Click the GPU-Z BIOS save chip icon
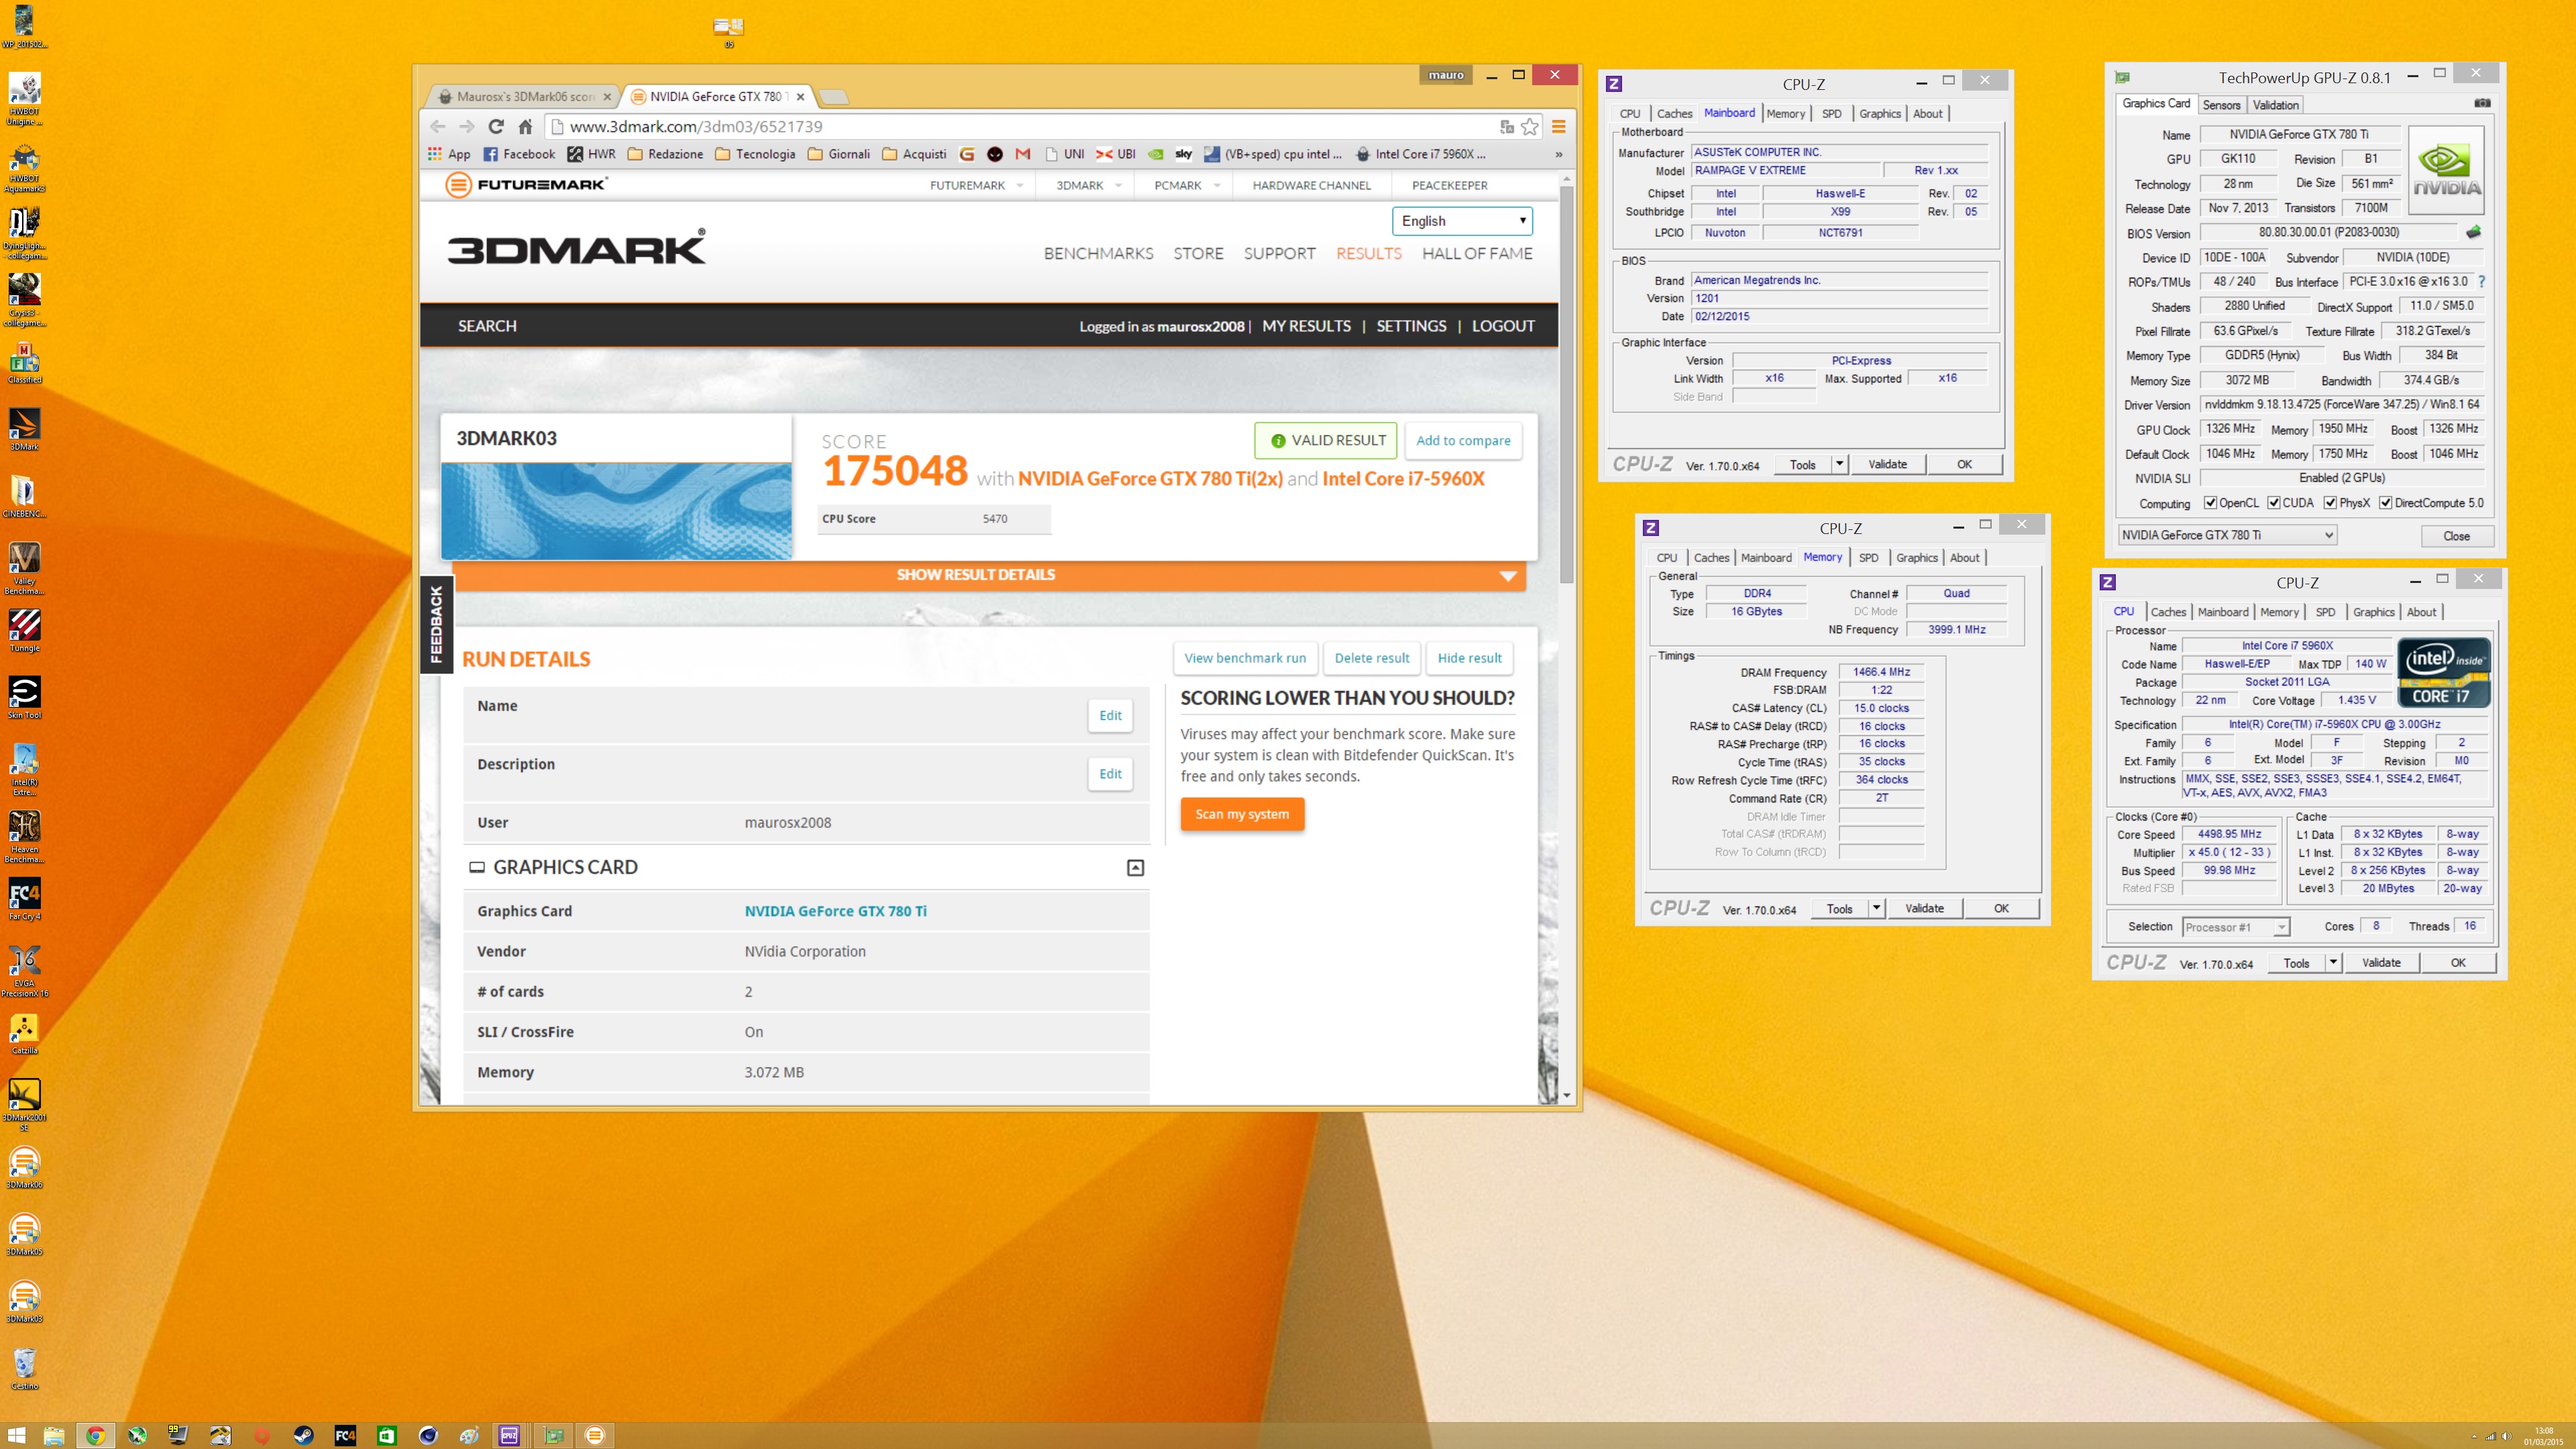2576x1449 pixels. (x=2473, y=232)
